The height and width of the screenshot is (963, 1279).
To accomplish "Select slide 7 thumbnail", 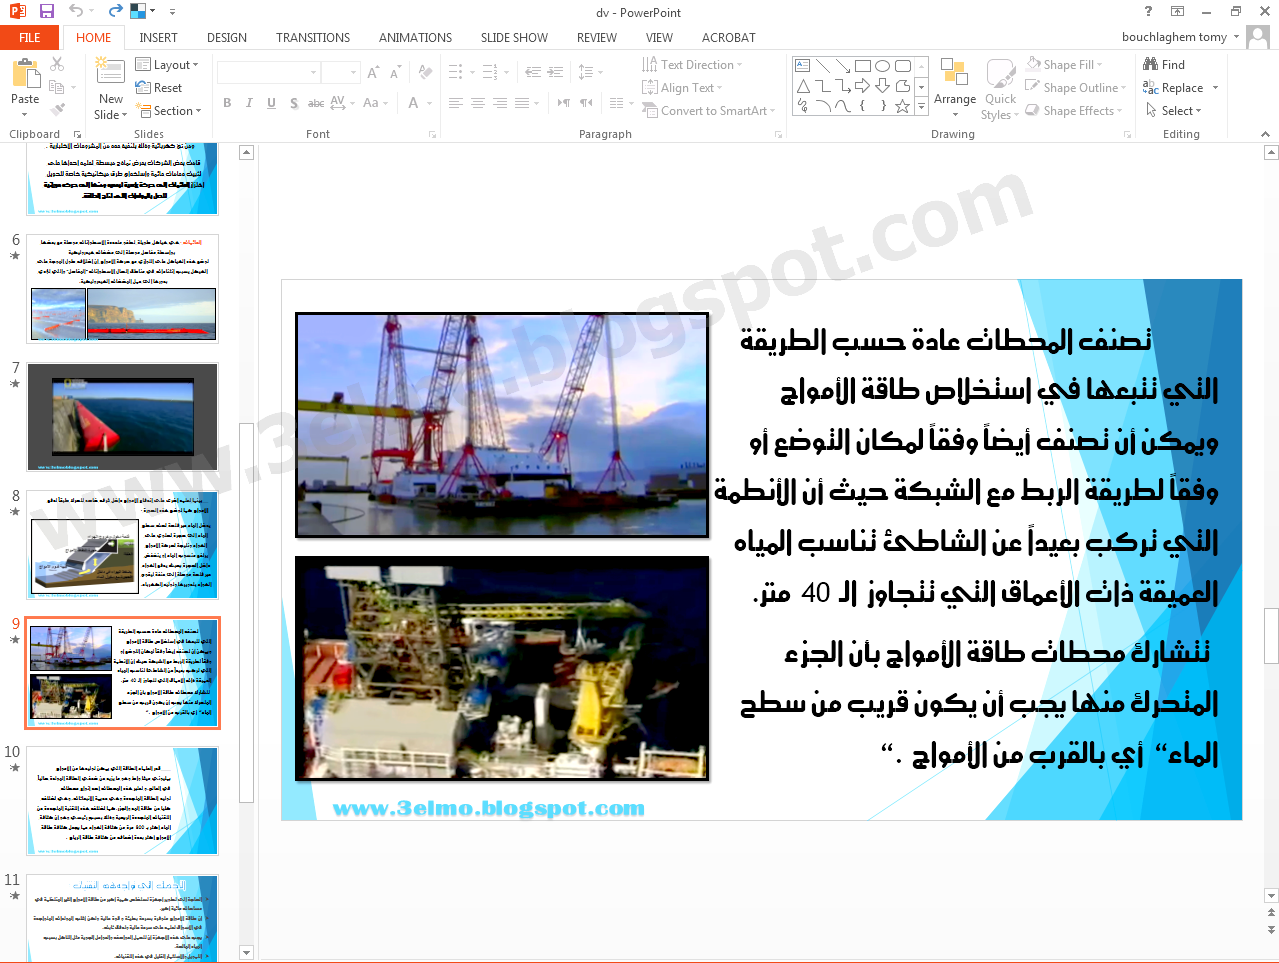I will (x=122, y=416).
